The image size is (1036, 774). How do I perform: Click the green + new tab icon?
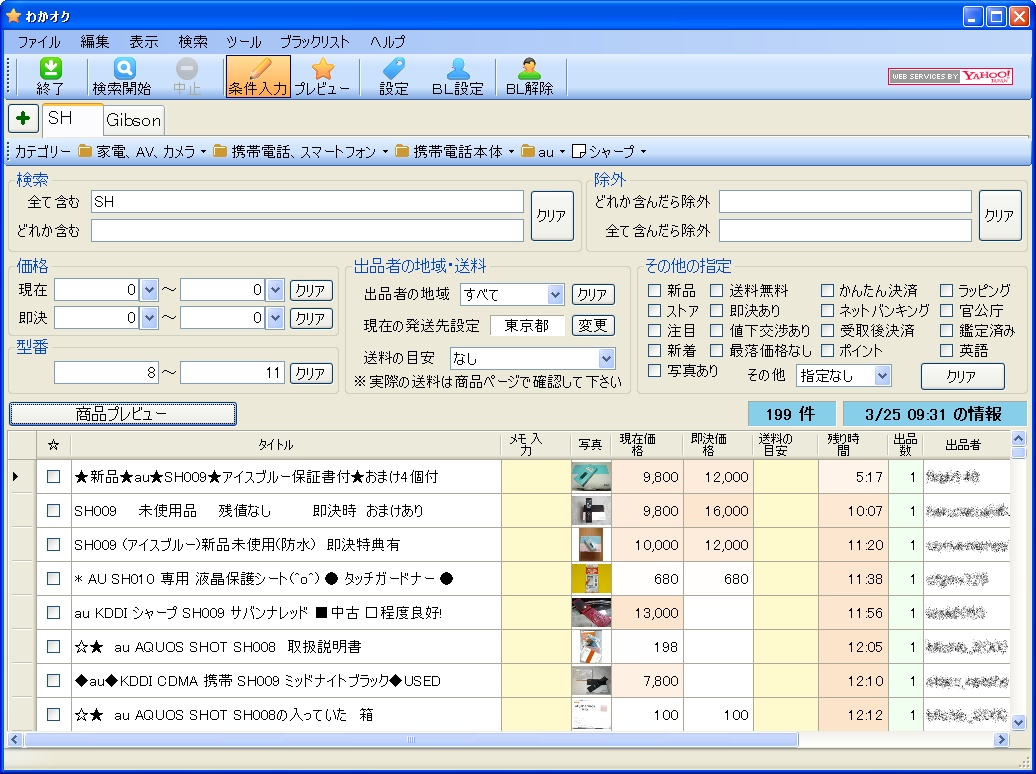(22, 118)
